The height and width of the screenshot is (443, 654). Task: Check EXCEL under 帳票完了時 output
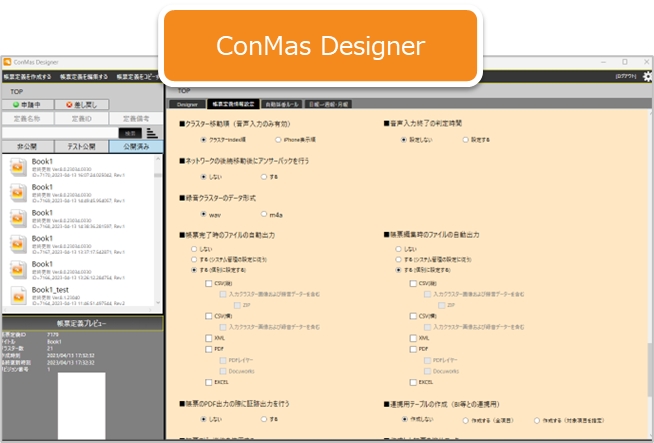(x=209, y=382)
